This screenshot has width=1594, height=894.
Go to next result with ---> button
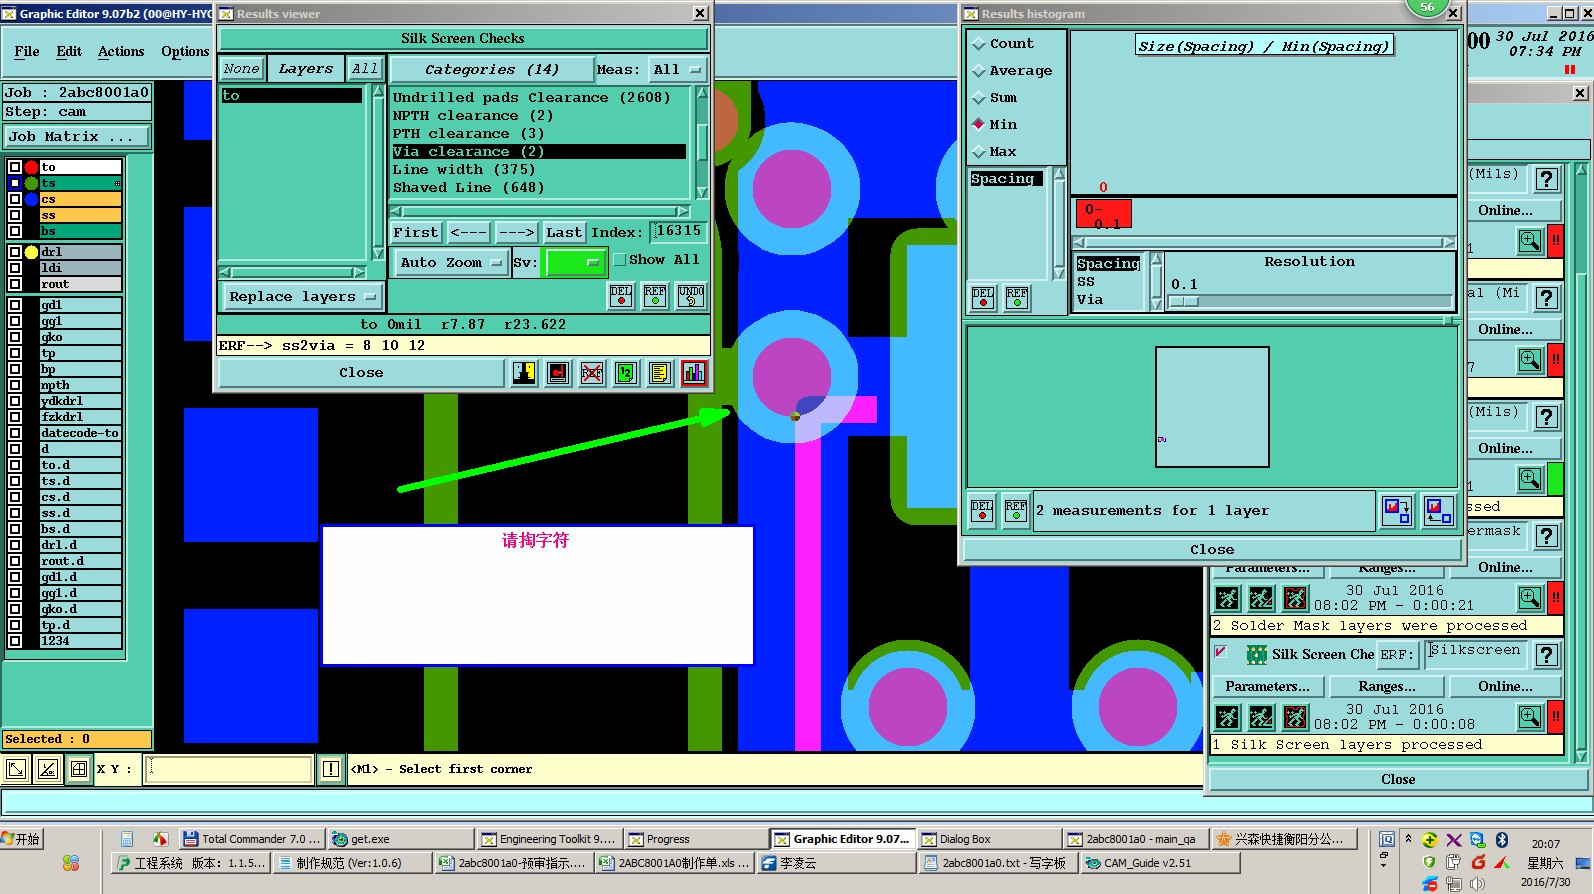[x=517, y=233]
